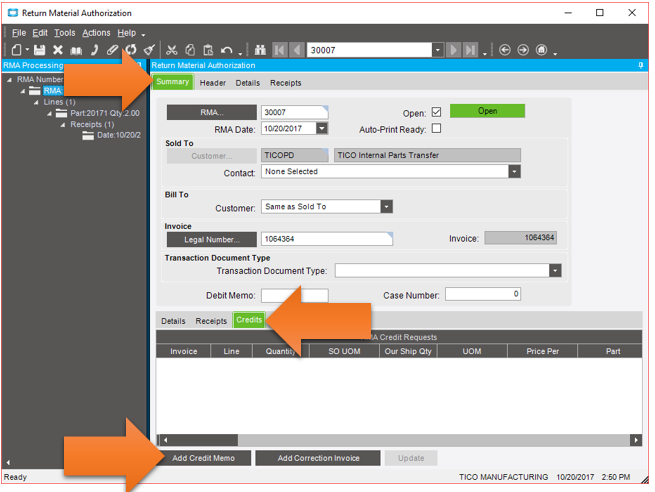
Task: Open the Edit menu
Action: pos(40,33)
